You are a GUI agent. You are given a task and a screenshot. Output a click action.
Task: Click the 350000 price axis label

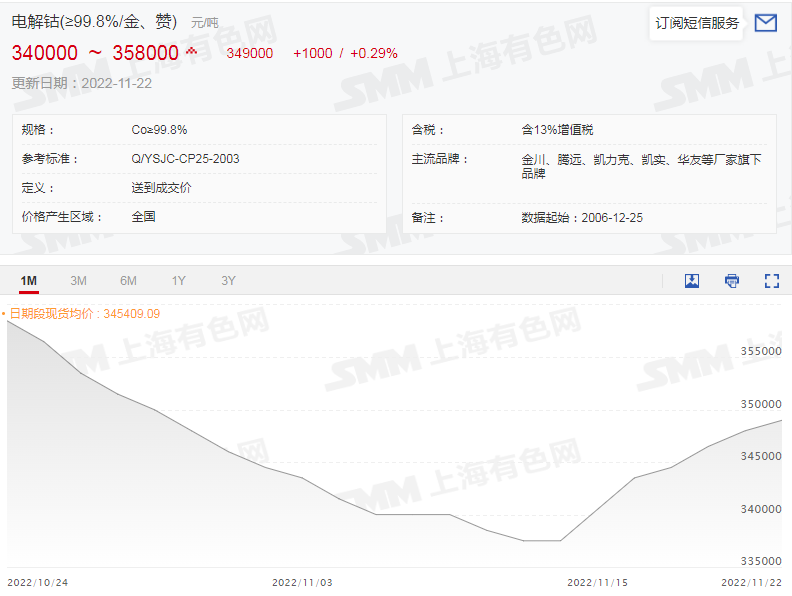[x=762, y=404]
